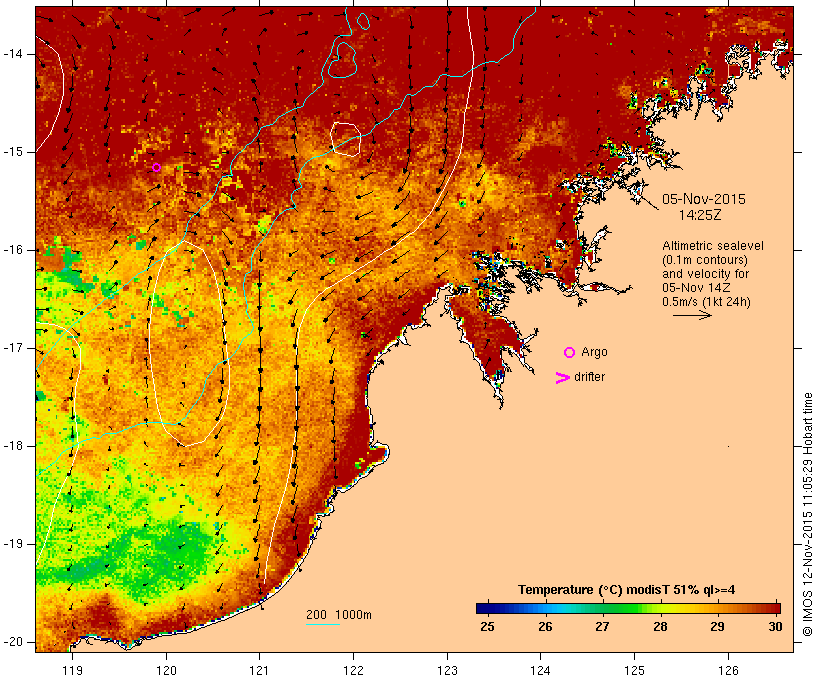
Task: Click the '05-Nov 14Z' text line
Action: coord(696,288)
